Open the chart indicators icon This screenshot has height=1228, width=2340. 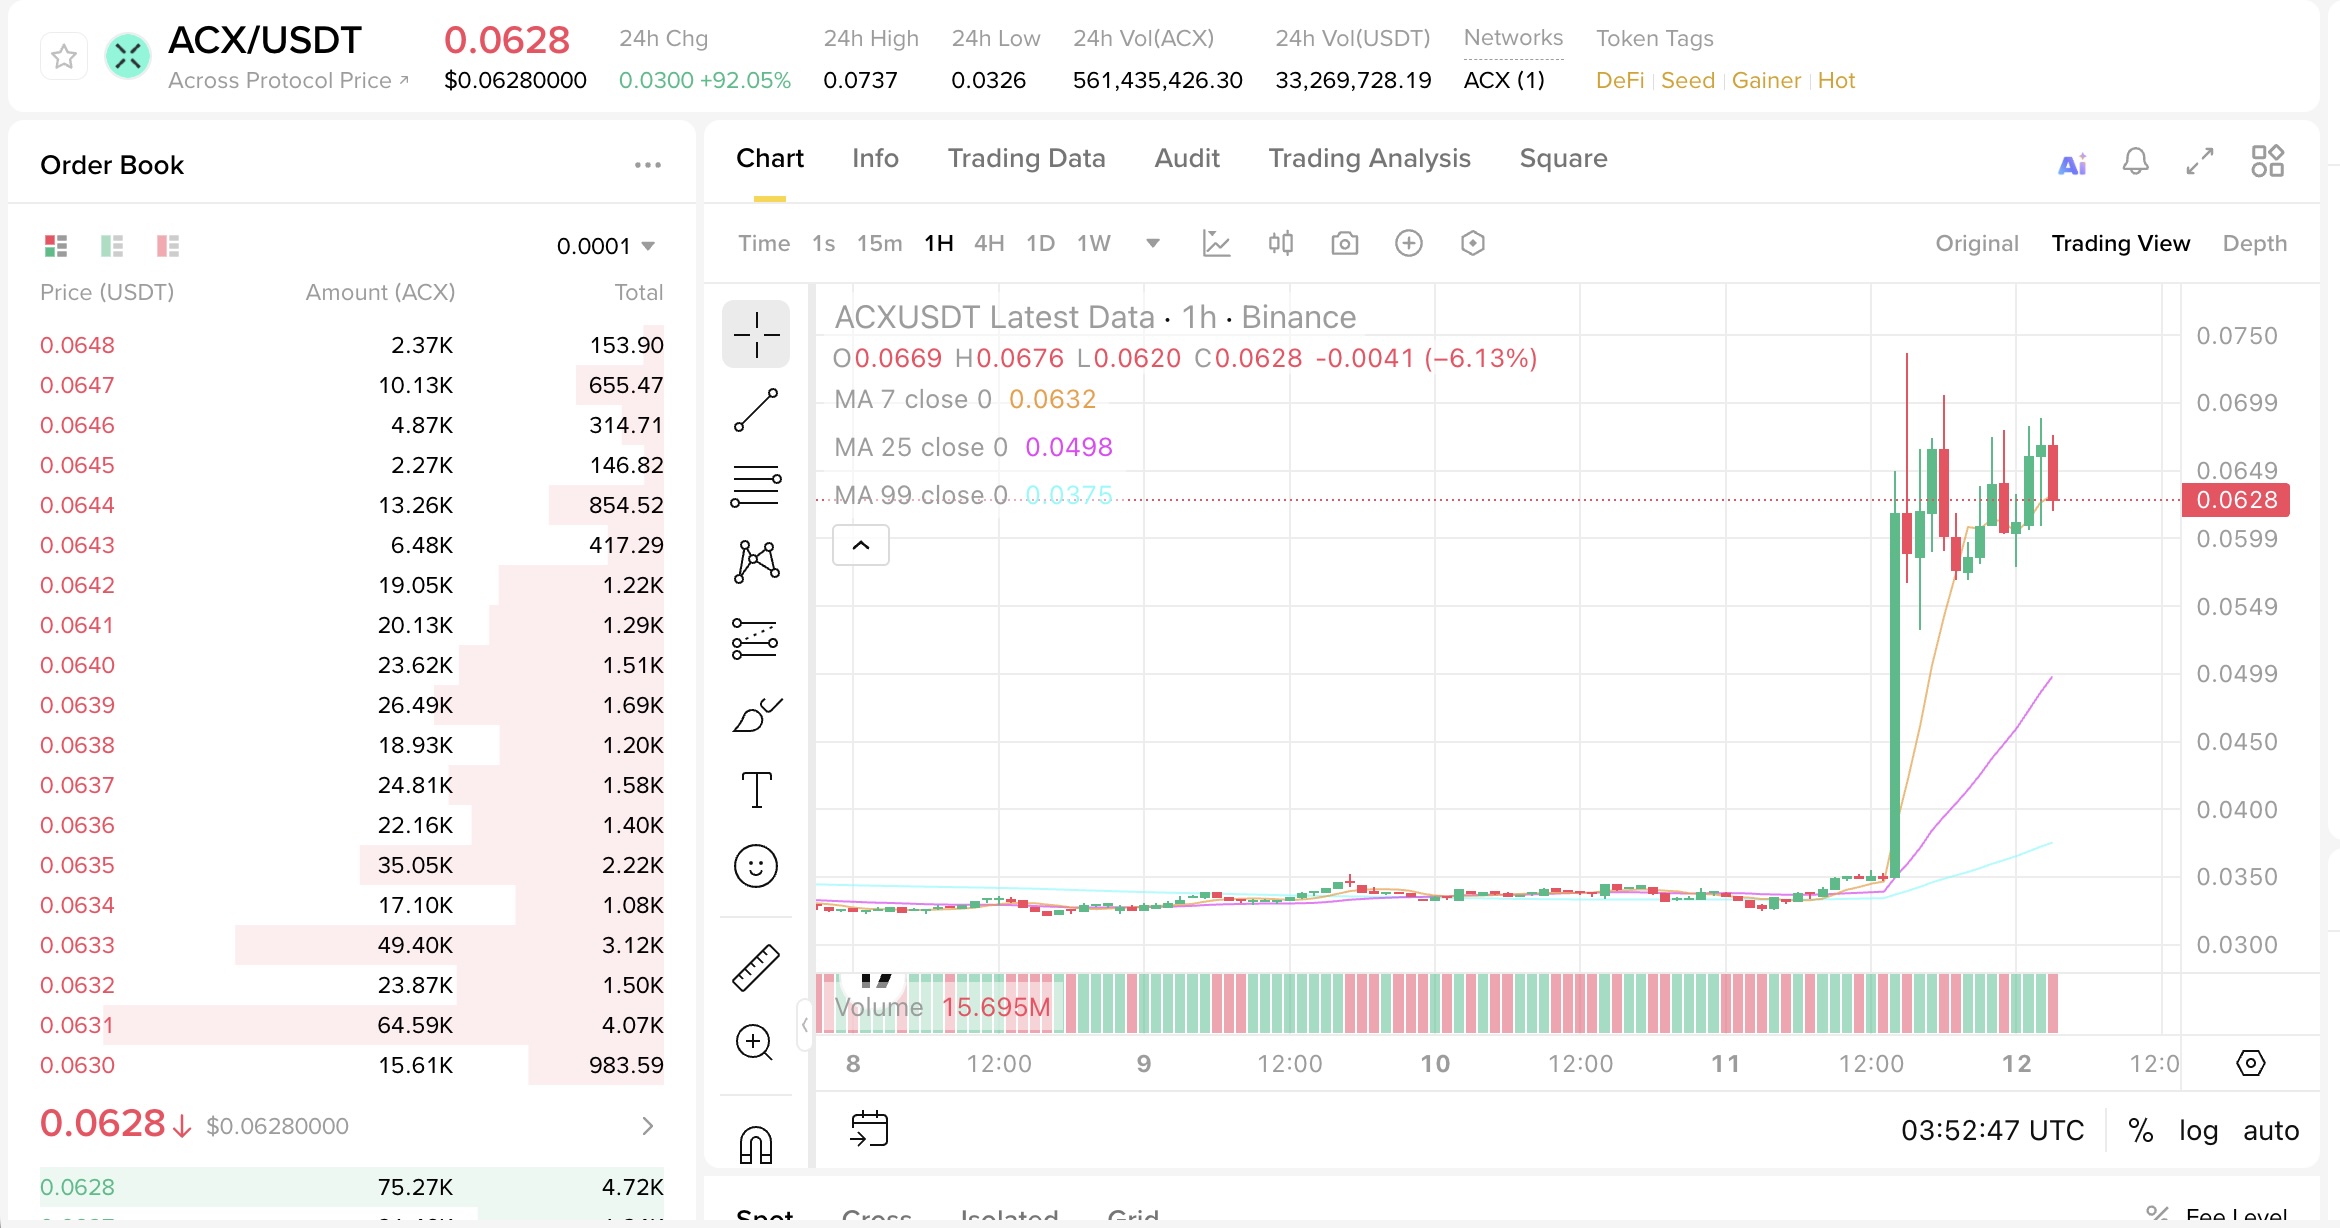tap(1216, 243)
